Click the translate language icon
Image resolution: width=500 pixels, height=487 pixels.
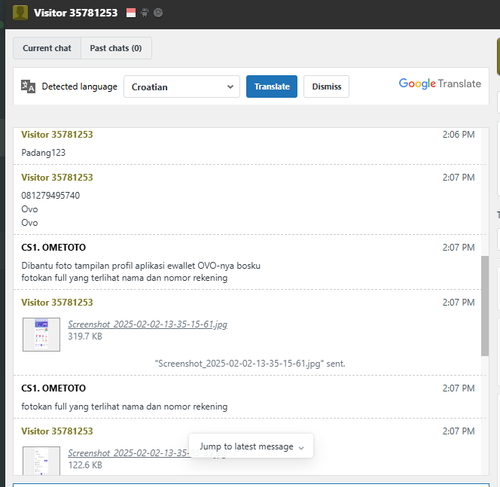coord(28,86)
